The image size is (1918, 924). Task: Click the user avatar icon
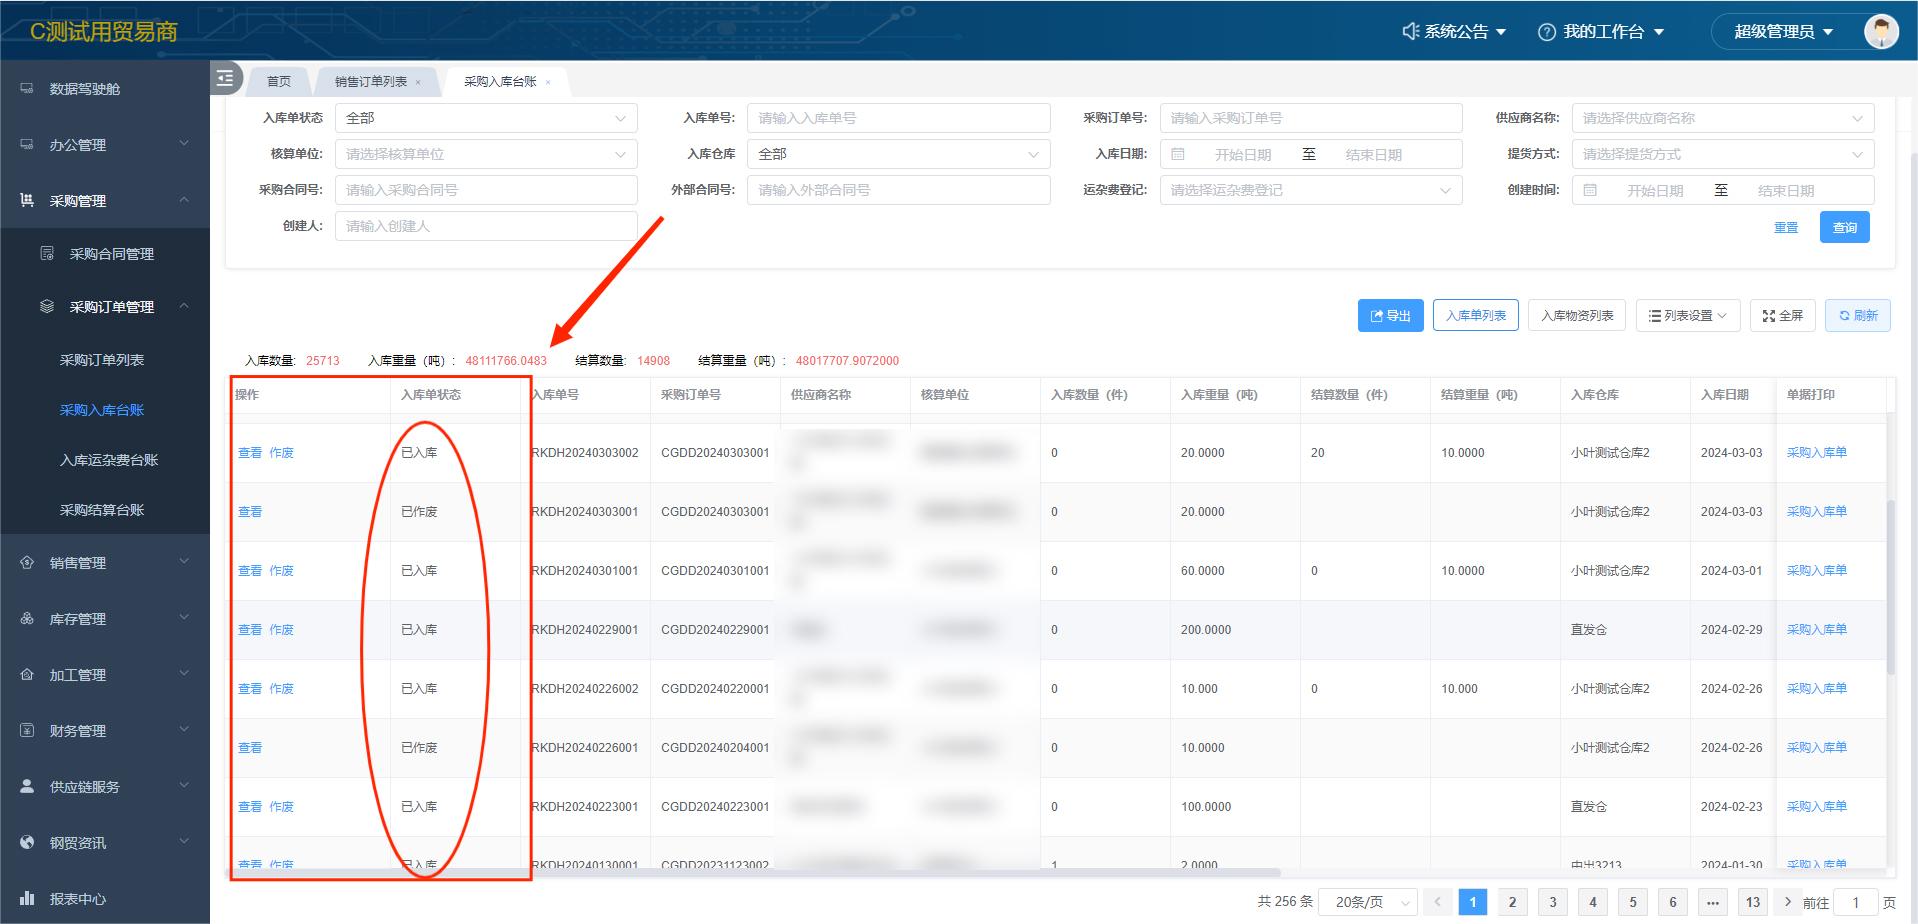pos(1881,31)
